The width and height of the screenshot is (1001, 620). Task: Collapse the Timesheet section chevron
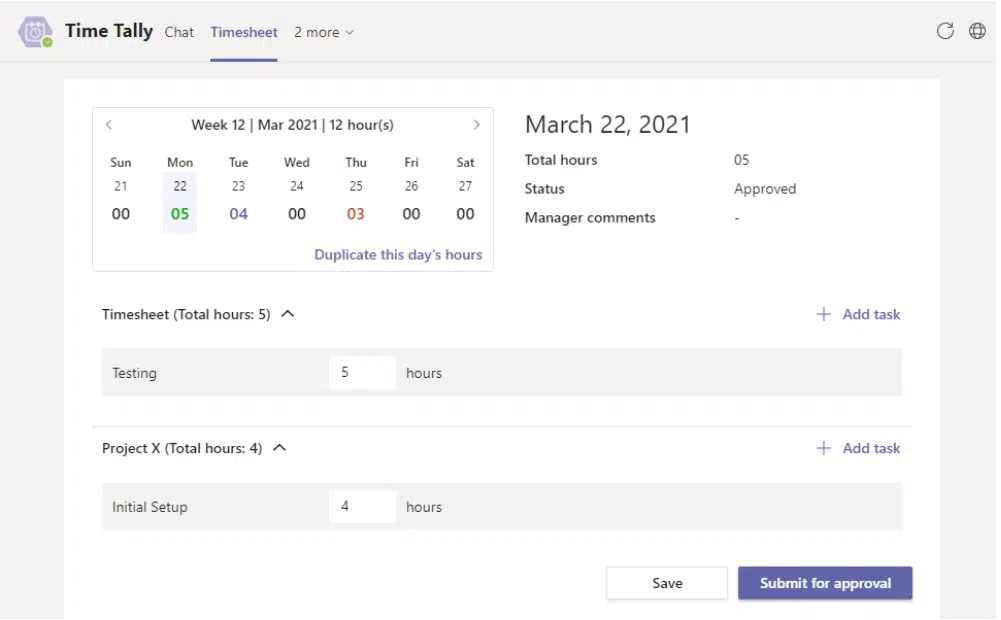pyautogui.click(x=288, y=314)
